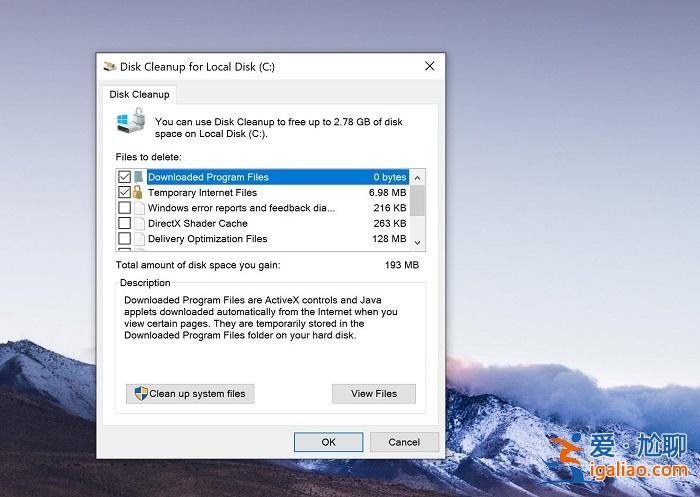This screenshot has width=700, height=497.
Task: Click the file list scrollbar thumb
Action: click(417, 200)
